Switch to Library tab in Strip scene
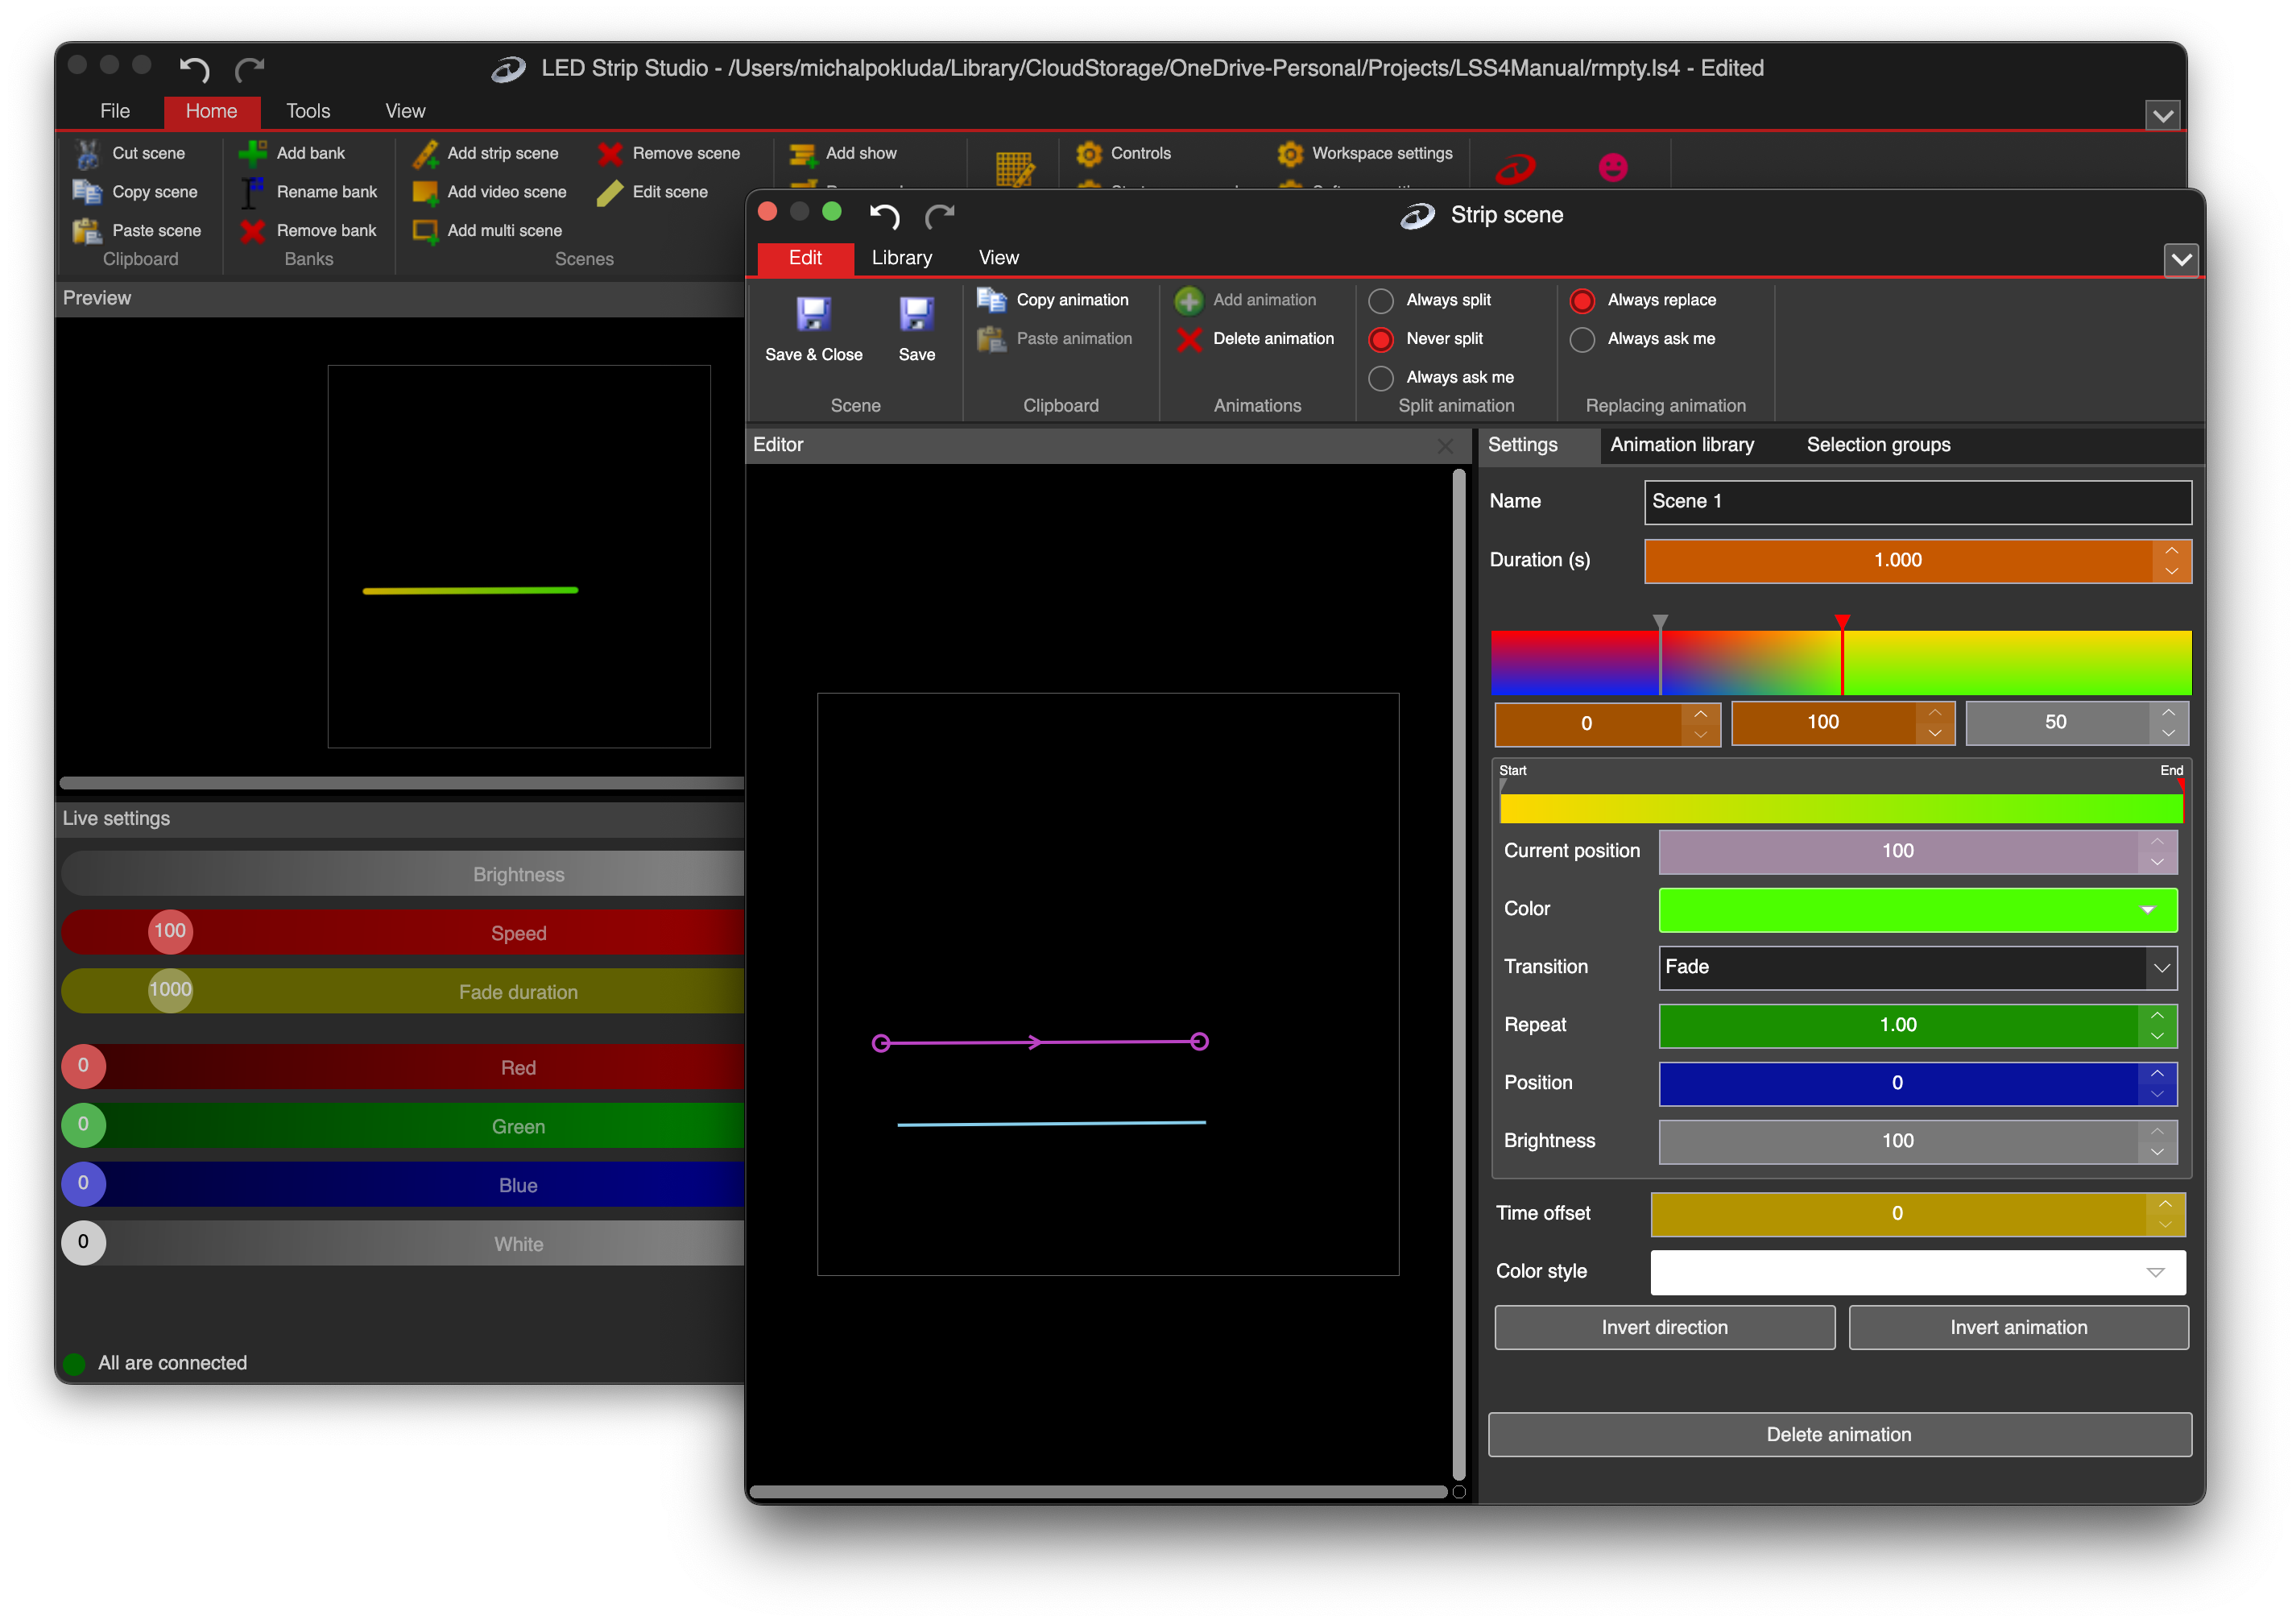This screenshot has width=2296, height=1624. coord(901,258)
